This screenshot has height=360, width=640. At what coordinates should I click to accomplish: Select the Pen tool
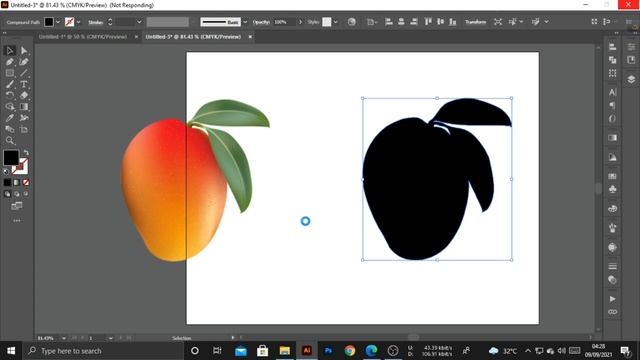click(x=10, y=62)
